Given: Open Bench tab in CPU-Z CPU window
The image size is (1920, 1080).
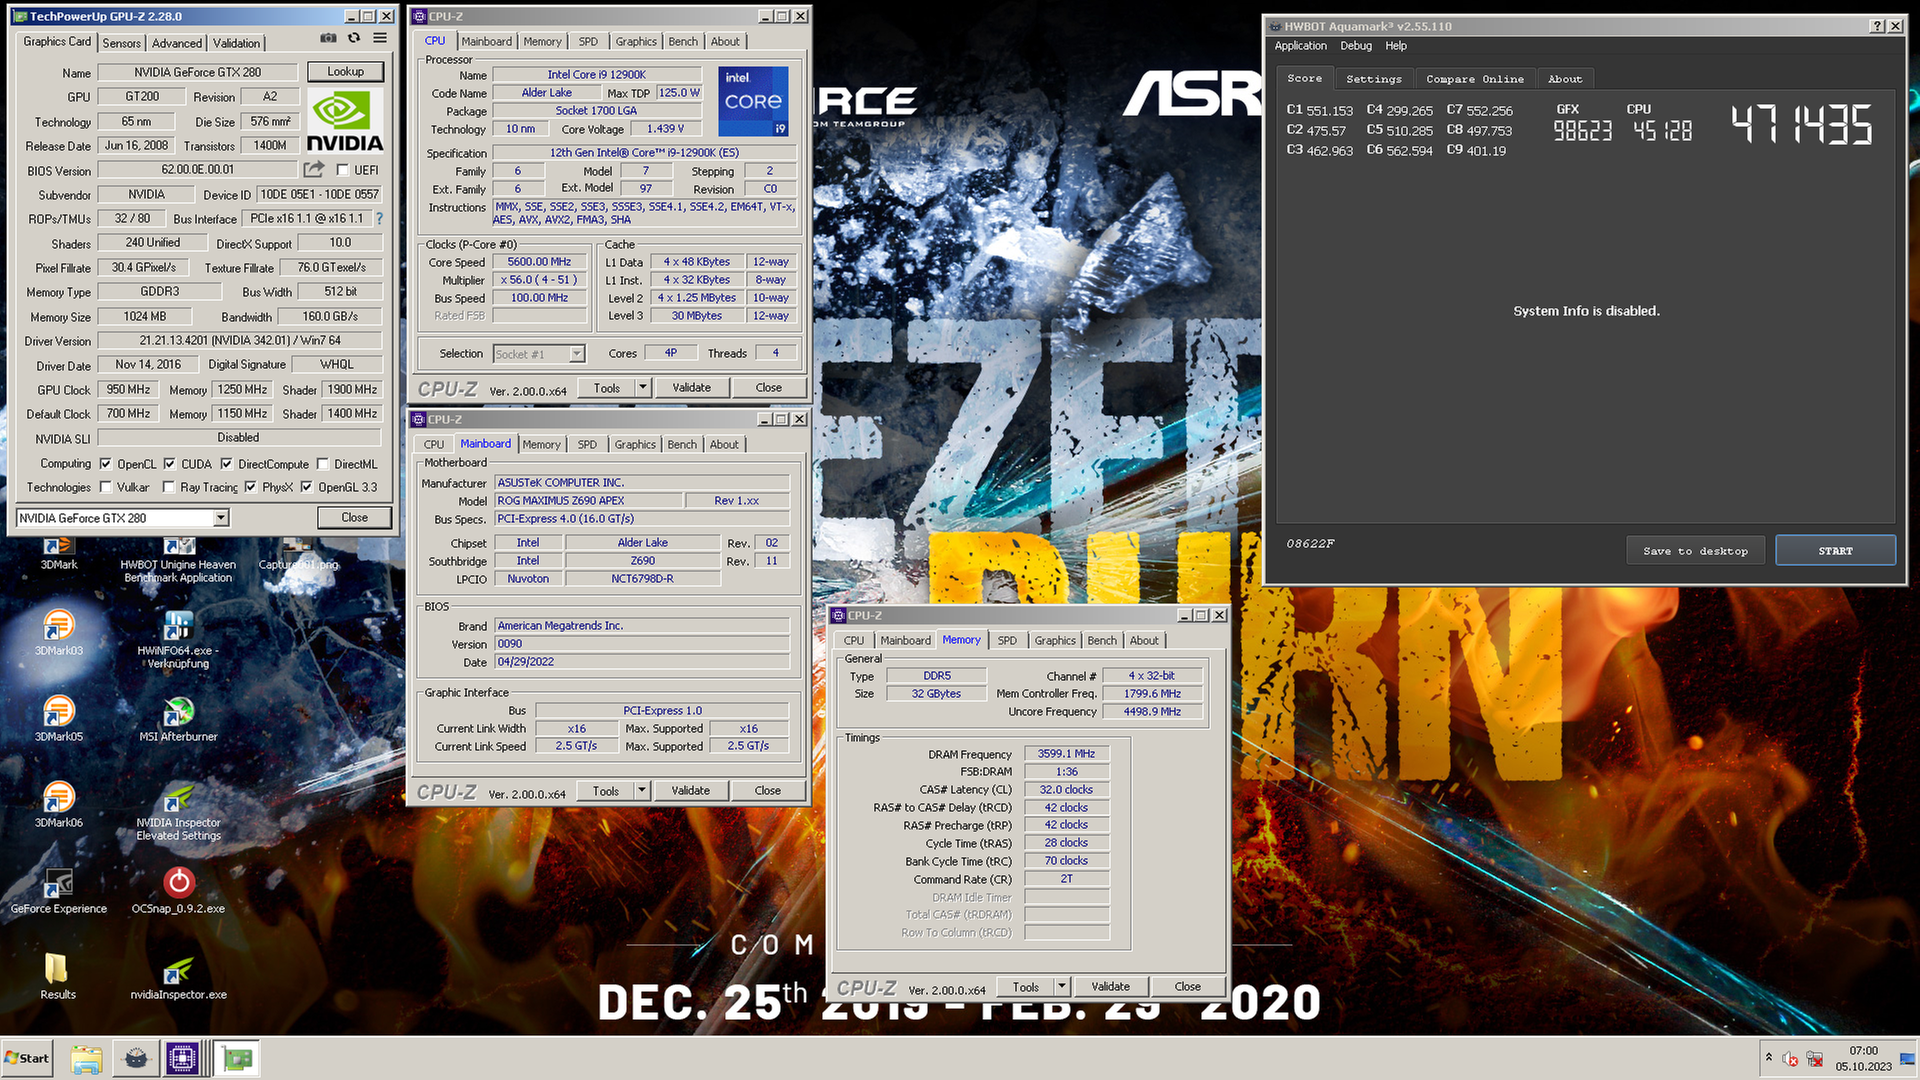Looking at the screenshot, I should [683, 41].
